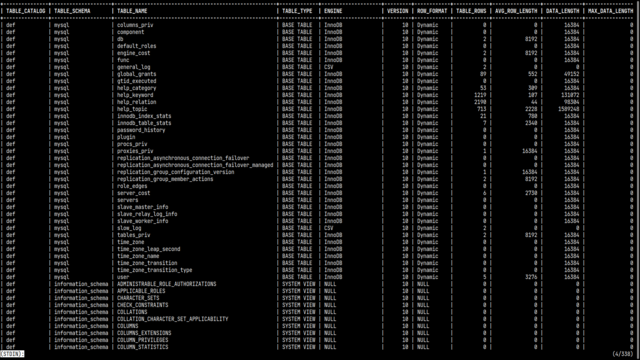Select the help_category table name
Viewport: 640px width, 360px height.
pyautogui.click(x=137, y=88)
